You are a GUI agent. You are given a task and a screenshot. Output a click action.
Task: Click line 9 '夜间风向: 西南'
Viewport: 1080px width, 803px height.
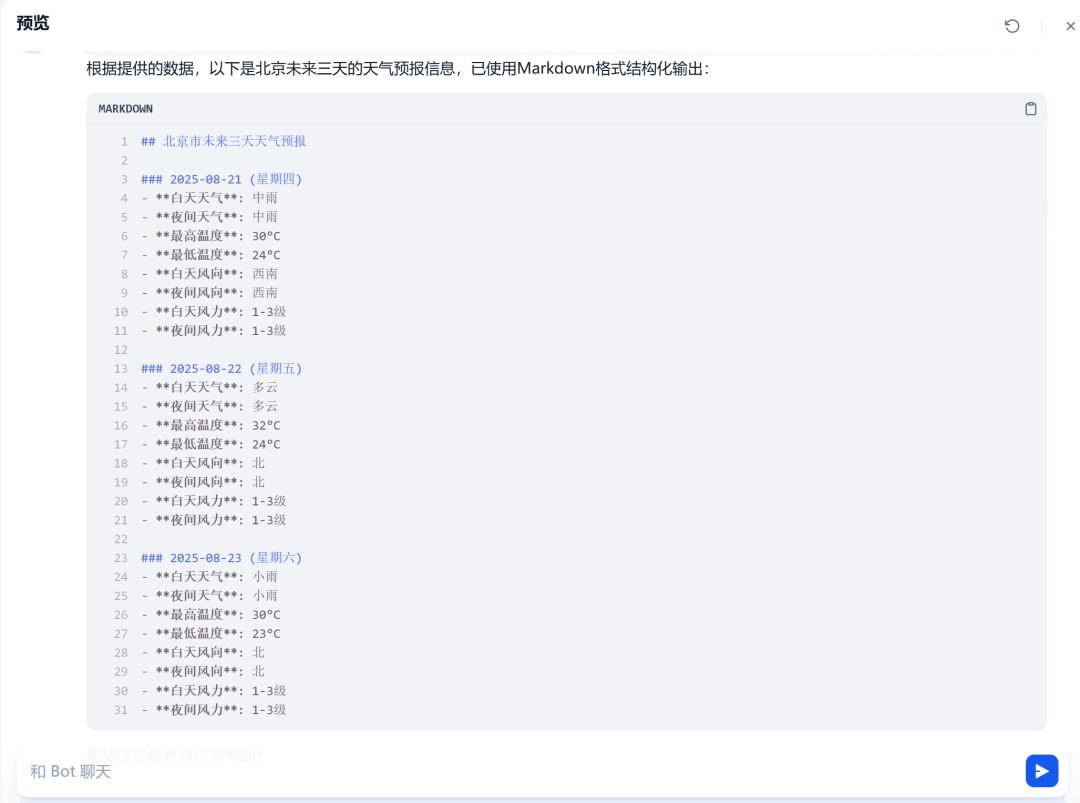tap(209, 293)
